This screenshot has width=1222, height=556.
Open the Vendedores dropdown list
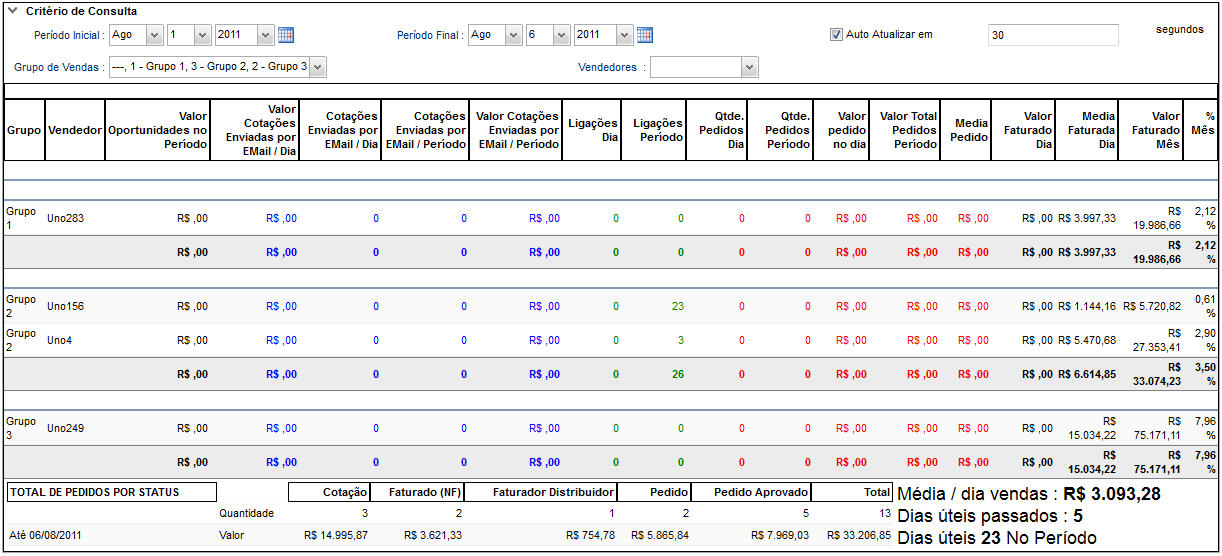704,67
